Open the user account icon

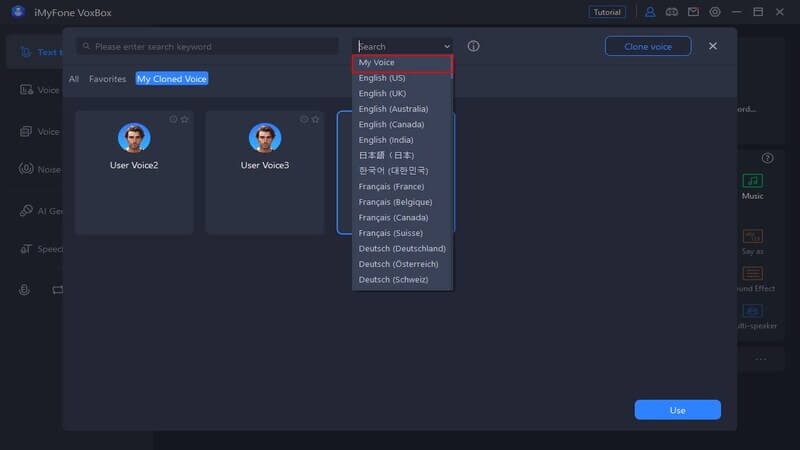click(x=650, y=12)
